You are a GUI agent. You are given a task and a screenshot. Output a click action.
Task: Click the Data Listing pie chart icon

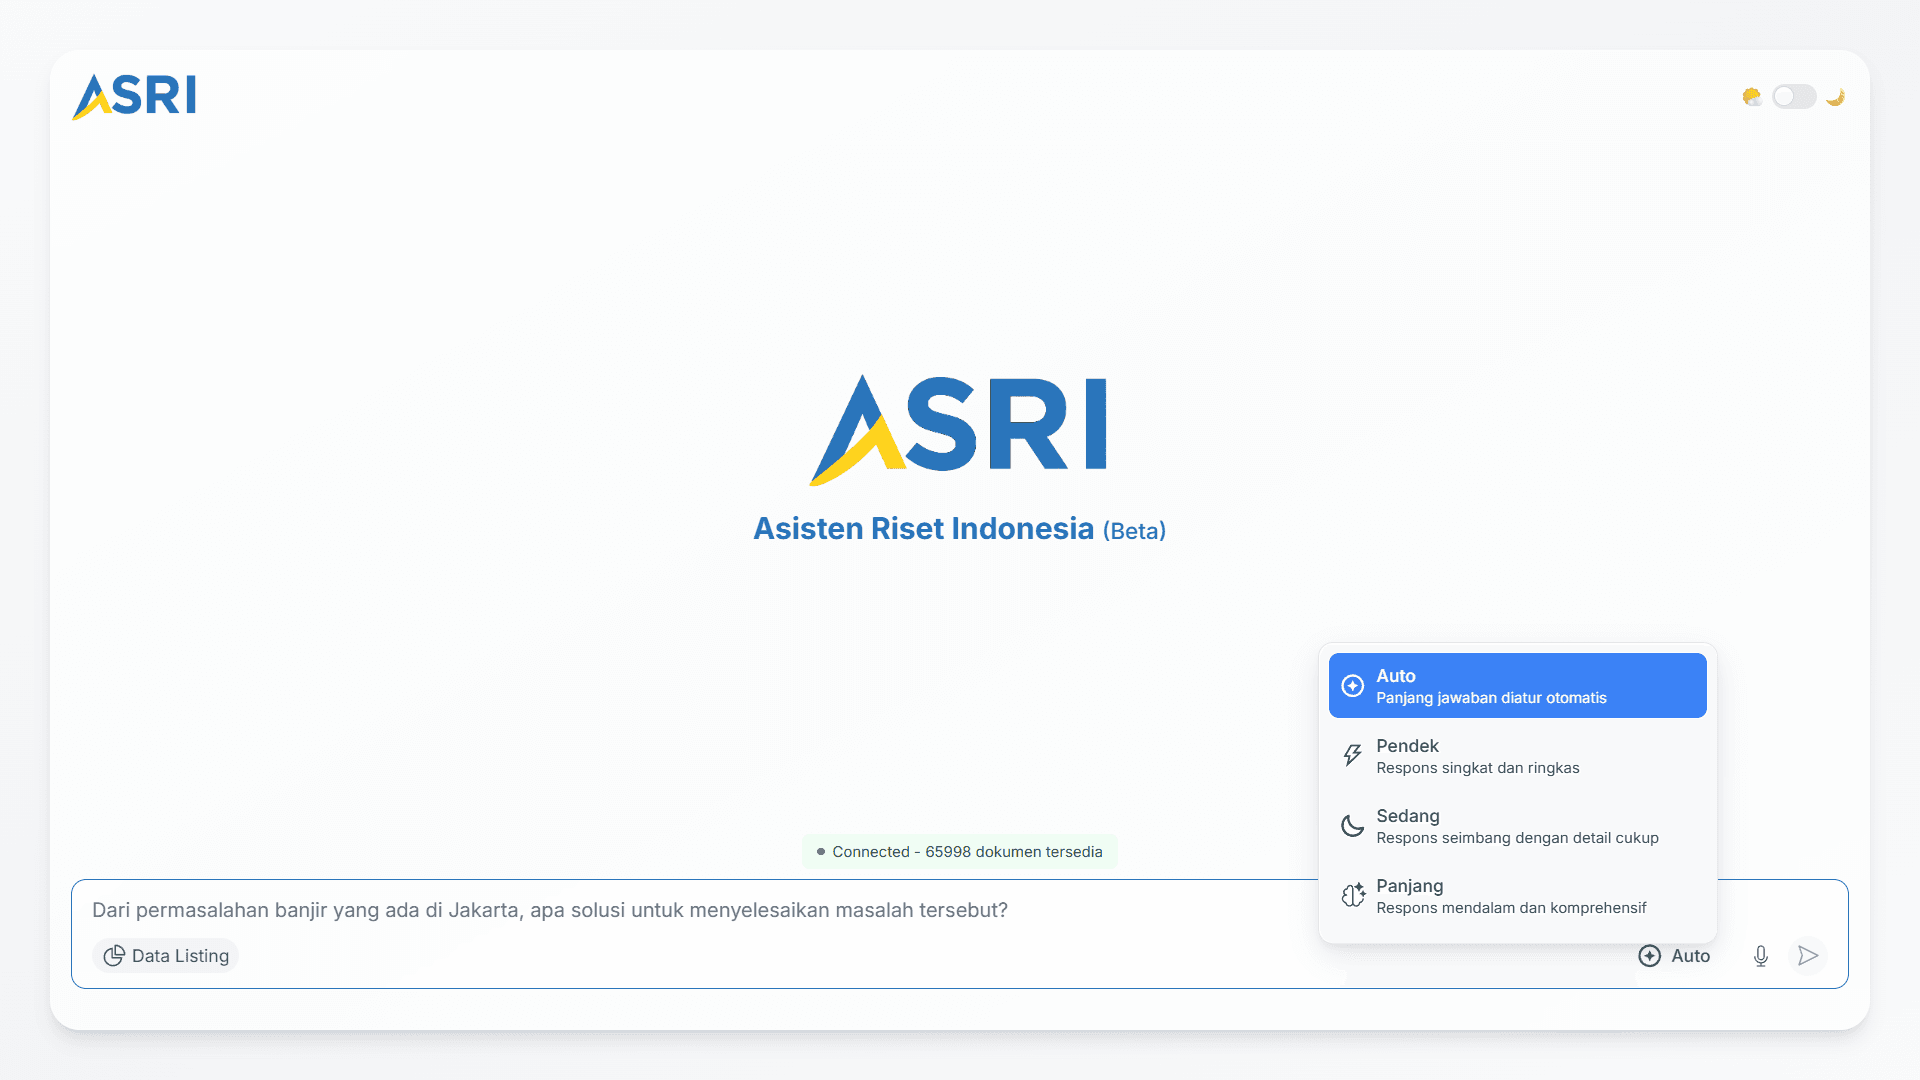(114, 956)
